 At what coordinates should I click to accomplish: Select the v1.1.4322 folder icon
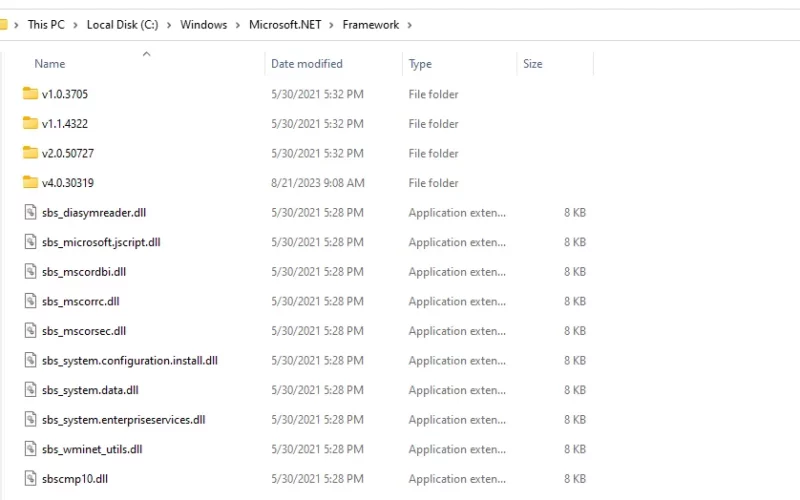pos(30,123)
